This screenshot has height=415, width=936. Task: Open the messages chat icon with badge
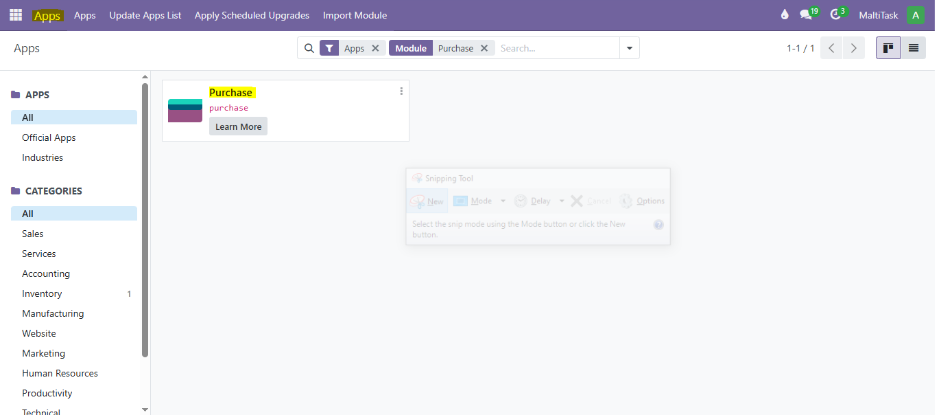click(806, 15)
